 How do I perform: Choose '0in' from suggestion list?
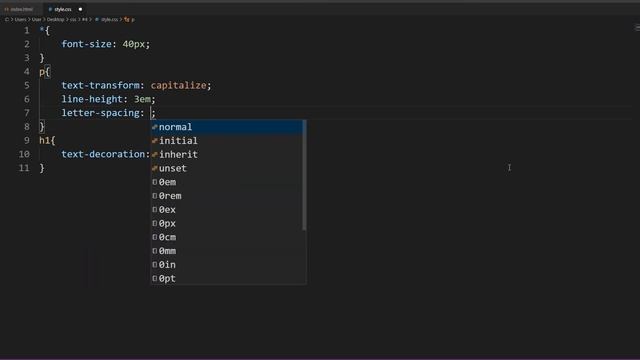coord(228,265)
